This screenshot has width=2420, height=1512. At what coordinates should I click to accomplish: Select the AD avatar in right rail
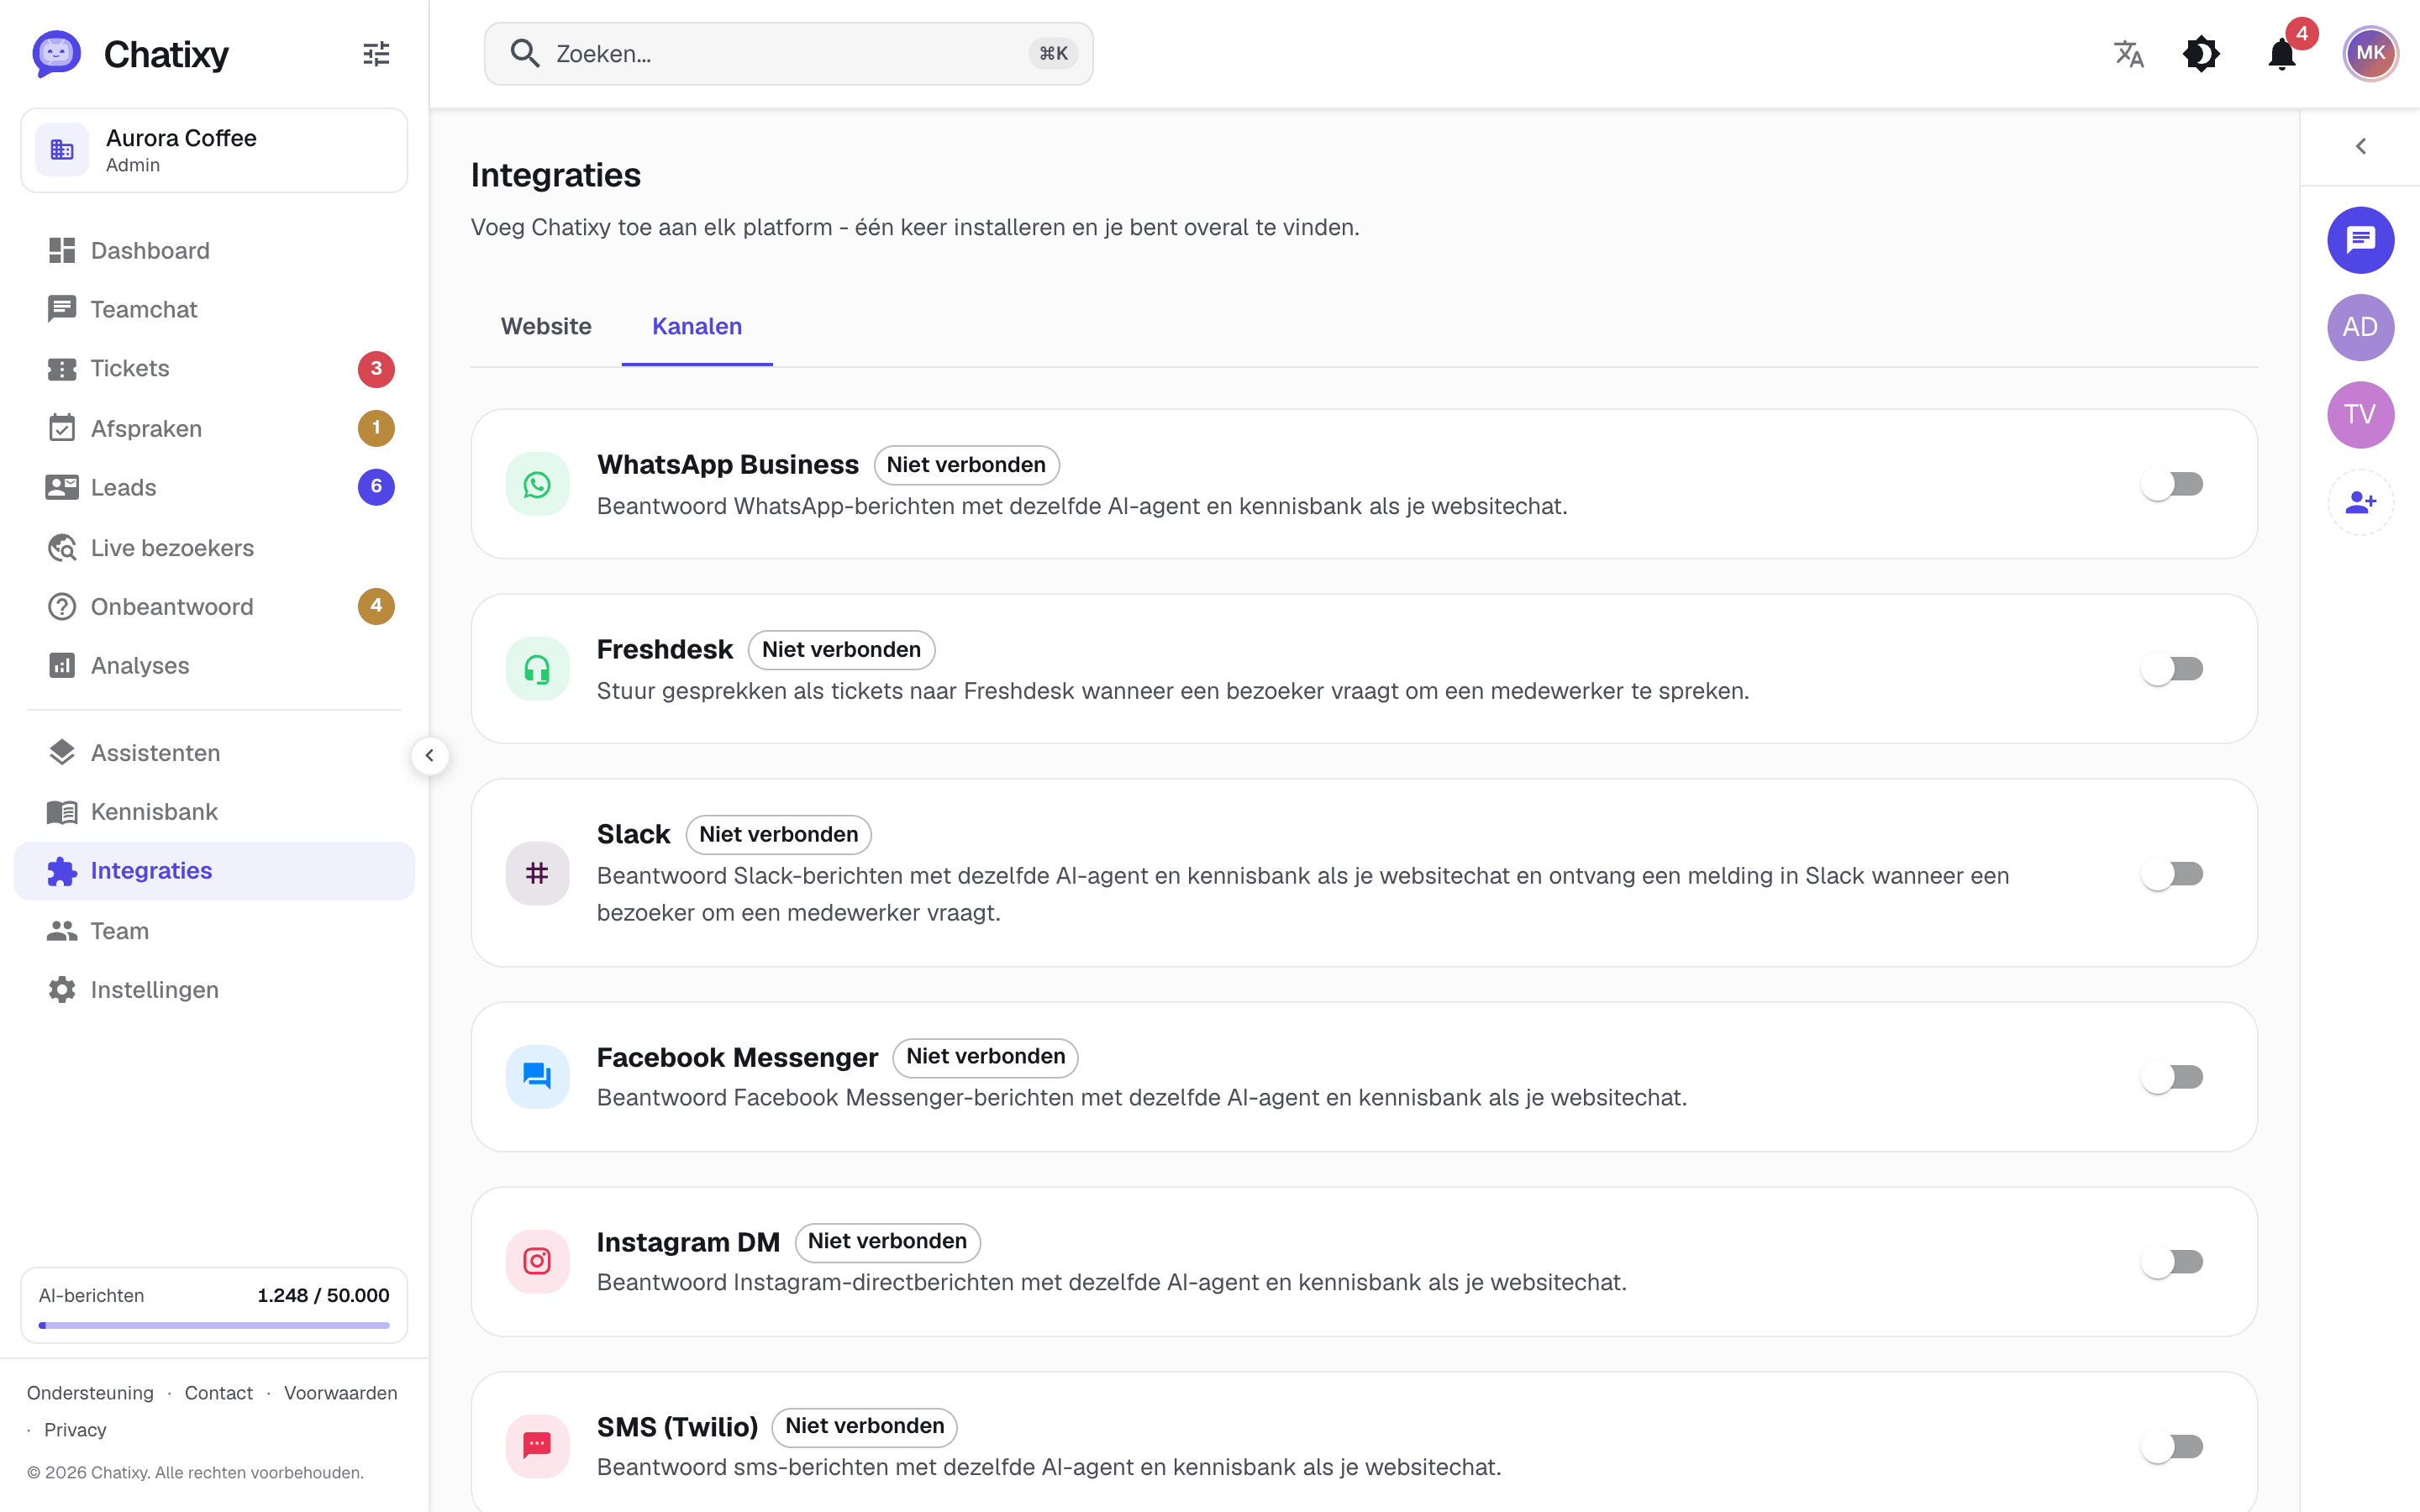coord(2360,327)
